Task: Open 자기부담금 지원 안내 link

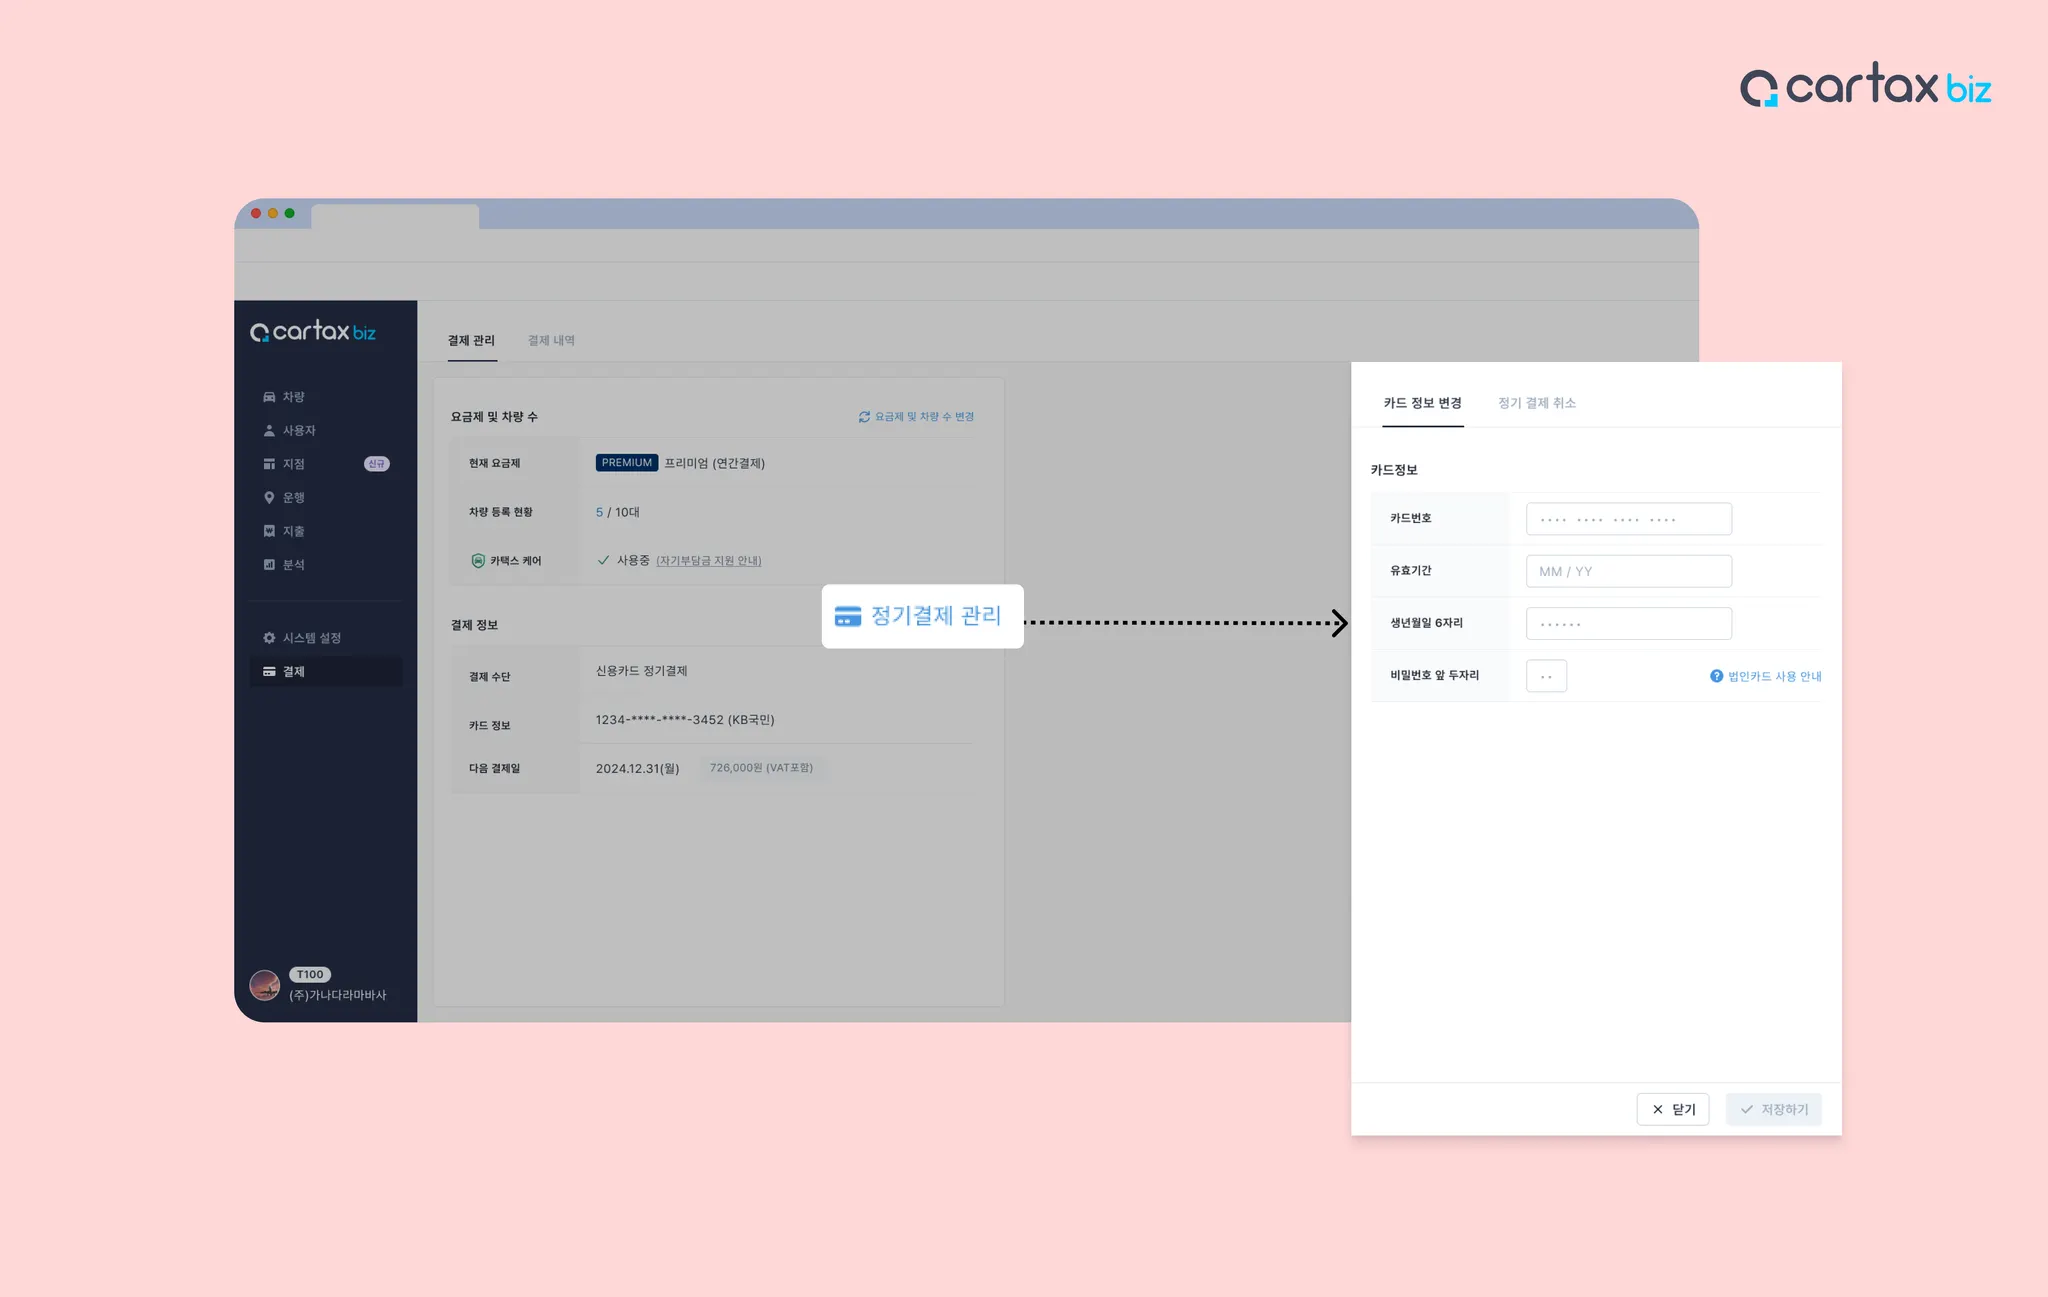Action: [708, 561]
